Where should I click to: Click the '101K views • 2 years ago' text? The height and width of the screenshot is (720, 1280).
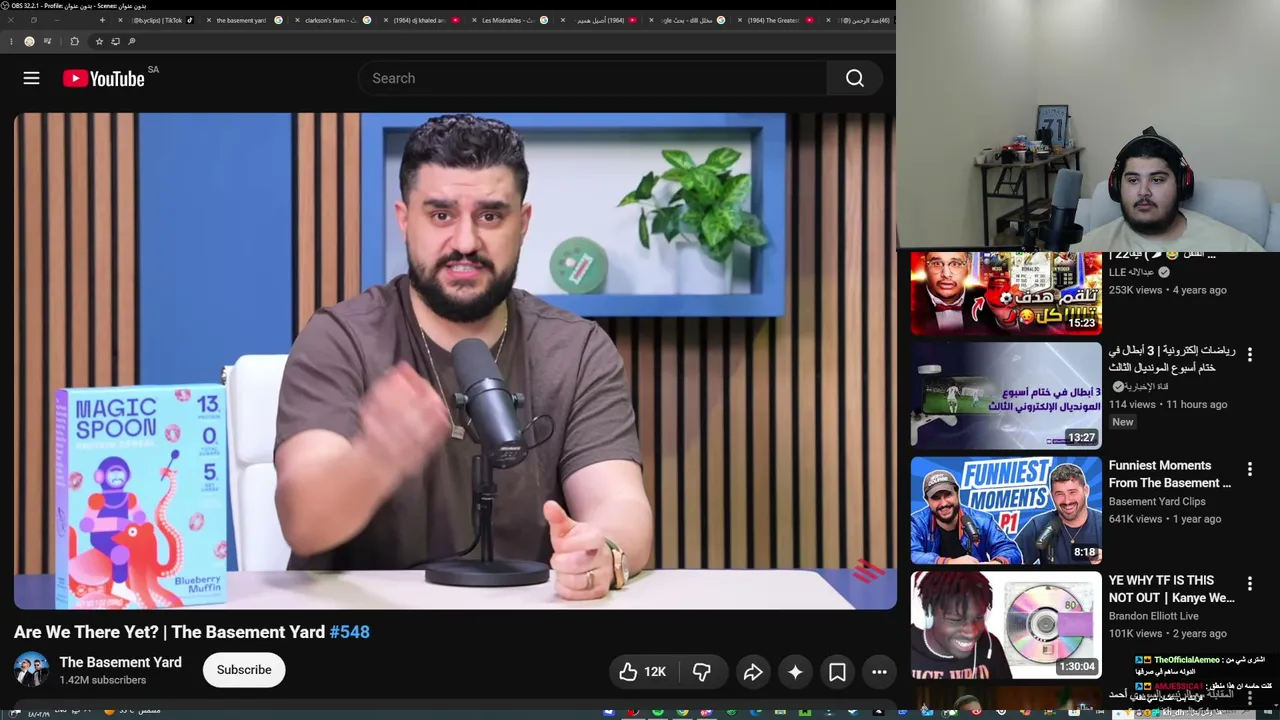1168,633
